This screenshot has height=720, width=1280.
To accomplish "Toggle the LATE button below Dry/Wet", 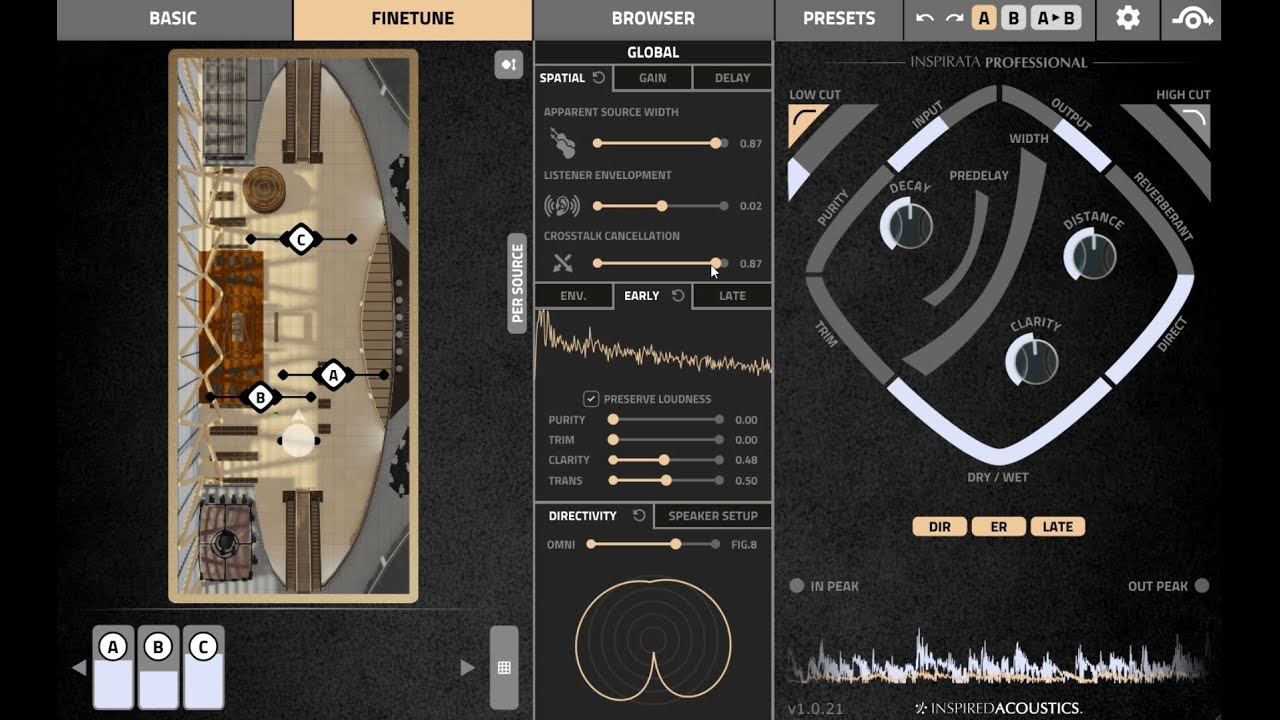I will click(1058, 527).
